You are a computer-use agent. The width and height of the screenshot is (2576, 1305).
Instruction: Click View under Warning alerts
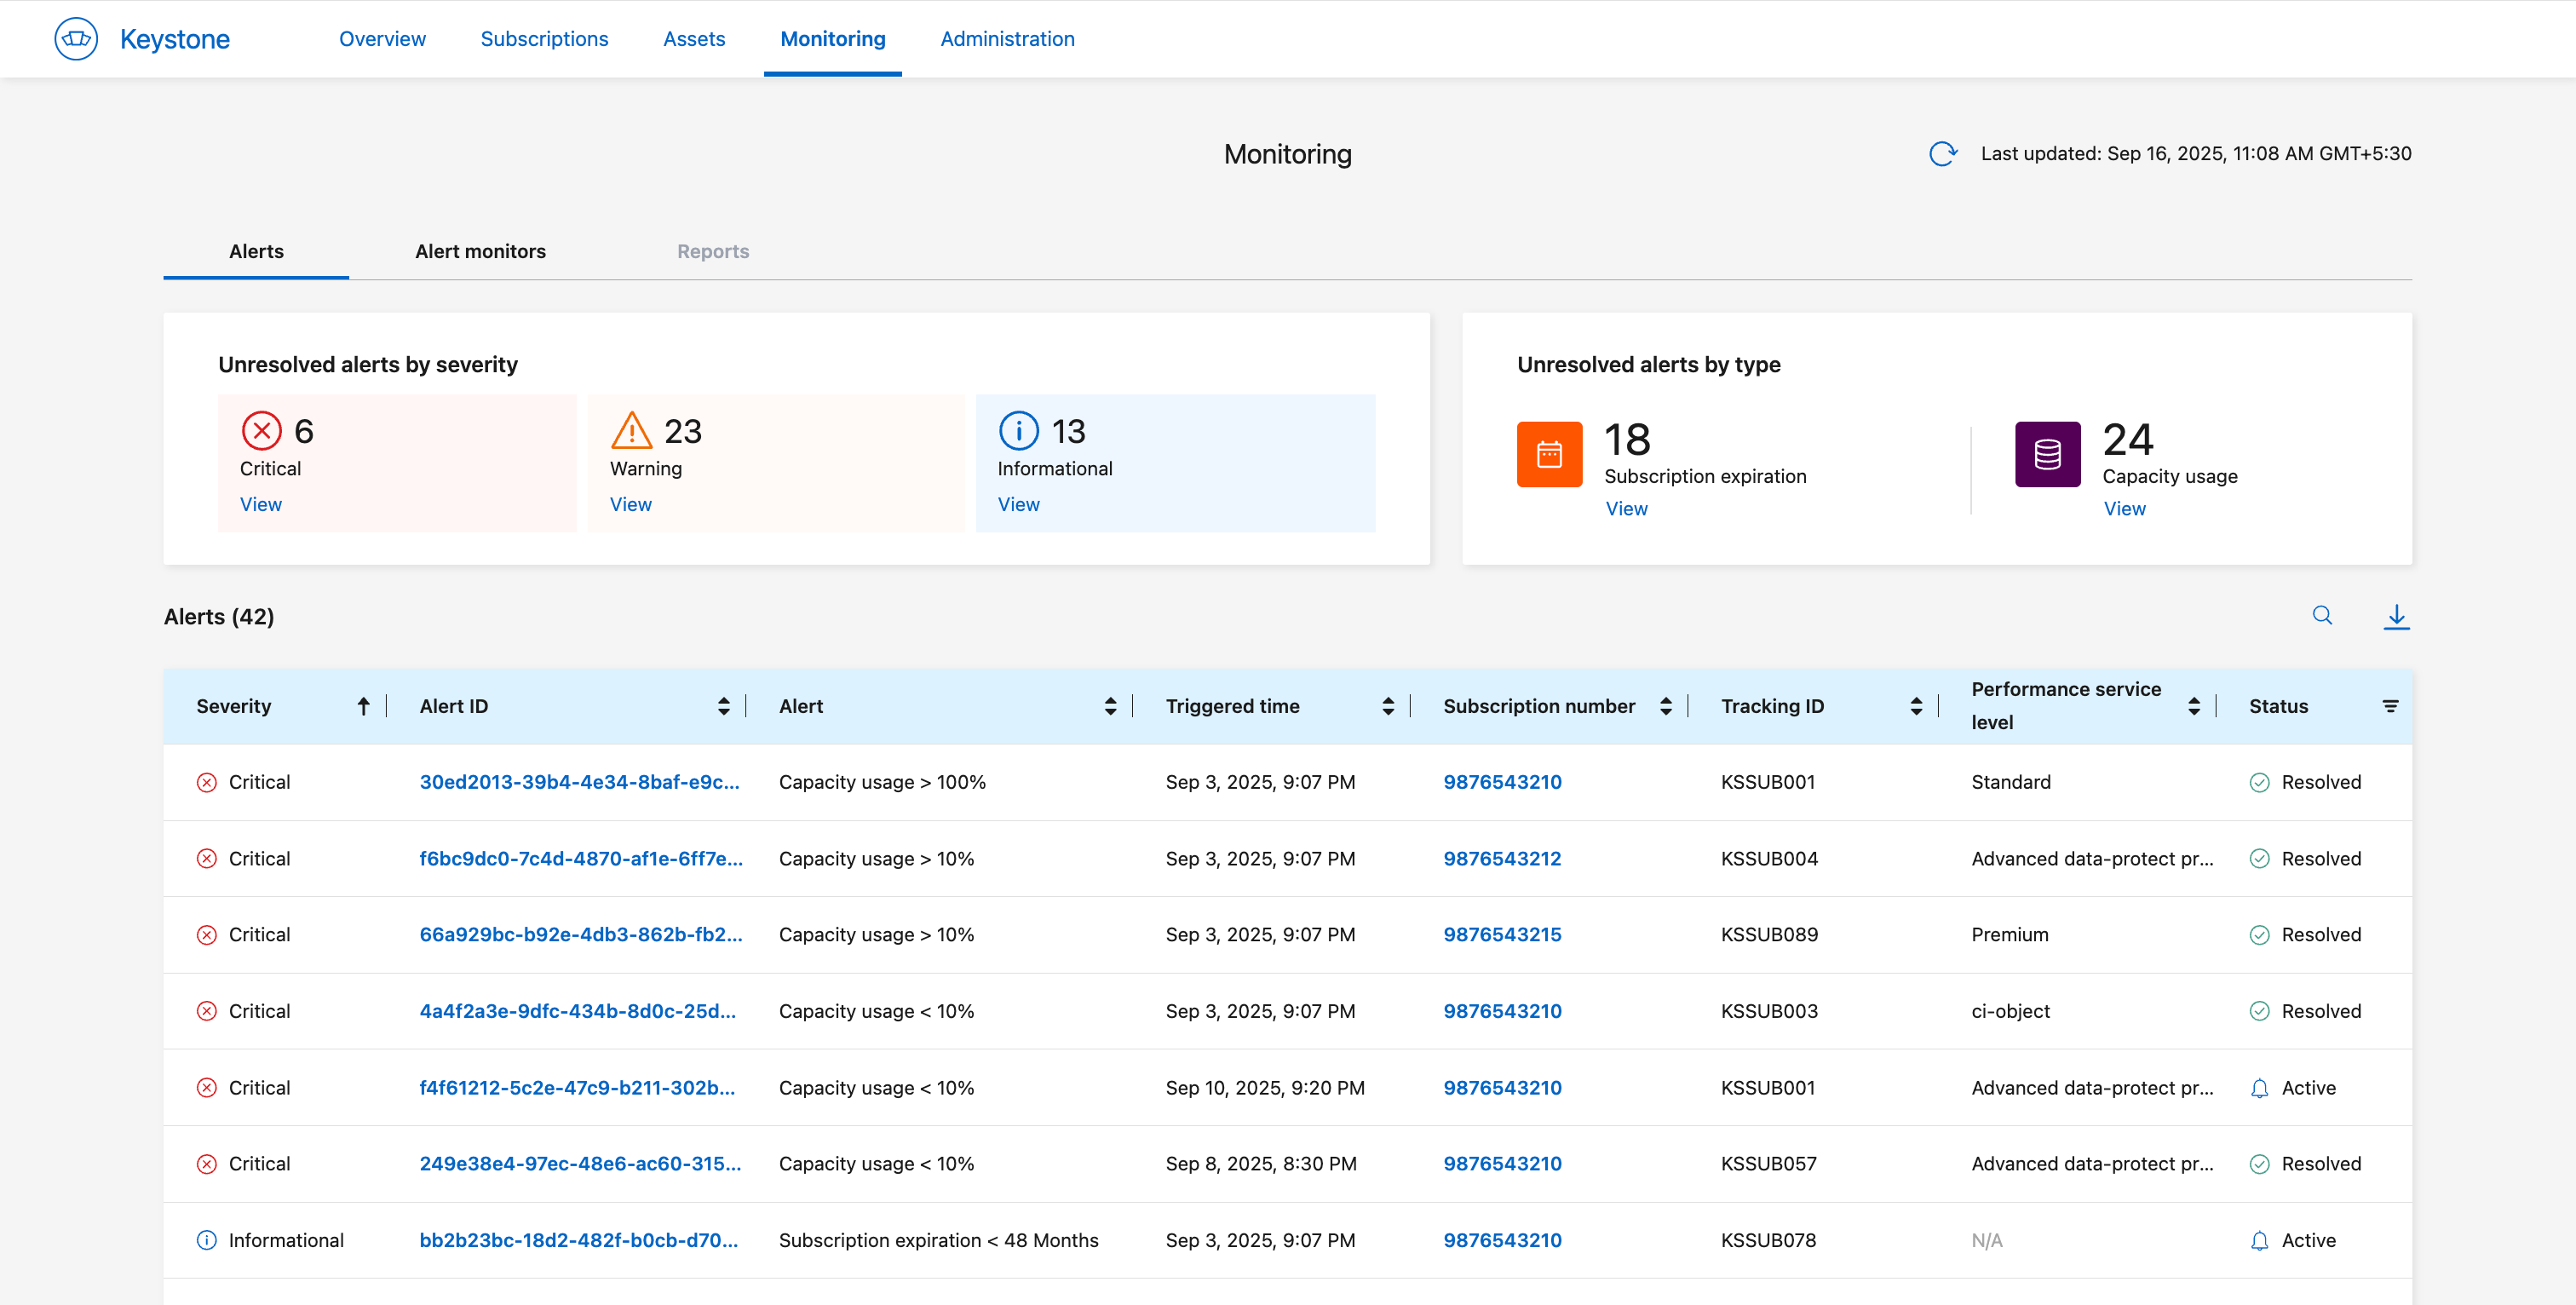pyautogui.click(x=630, y=505)
